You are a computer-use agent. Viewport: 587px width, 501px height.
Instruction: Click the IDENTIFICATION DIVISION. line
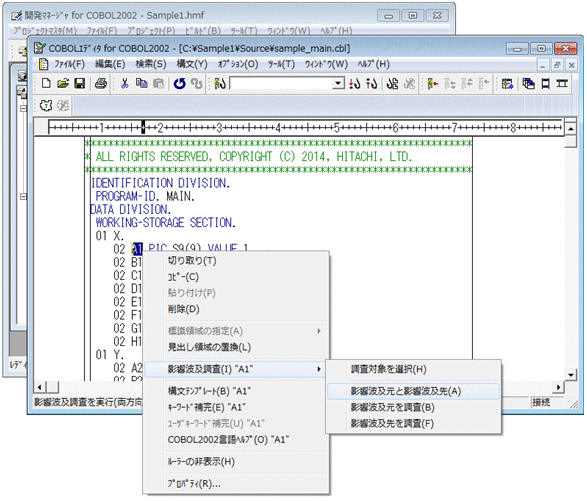(x=160, y=183)
